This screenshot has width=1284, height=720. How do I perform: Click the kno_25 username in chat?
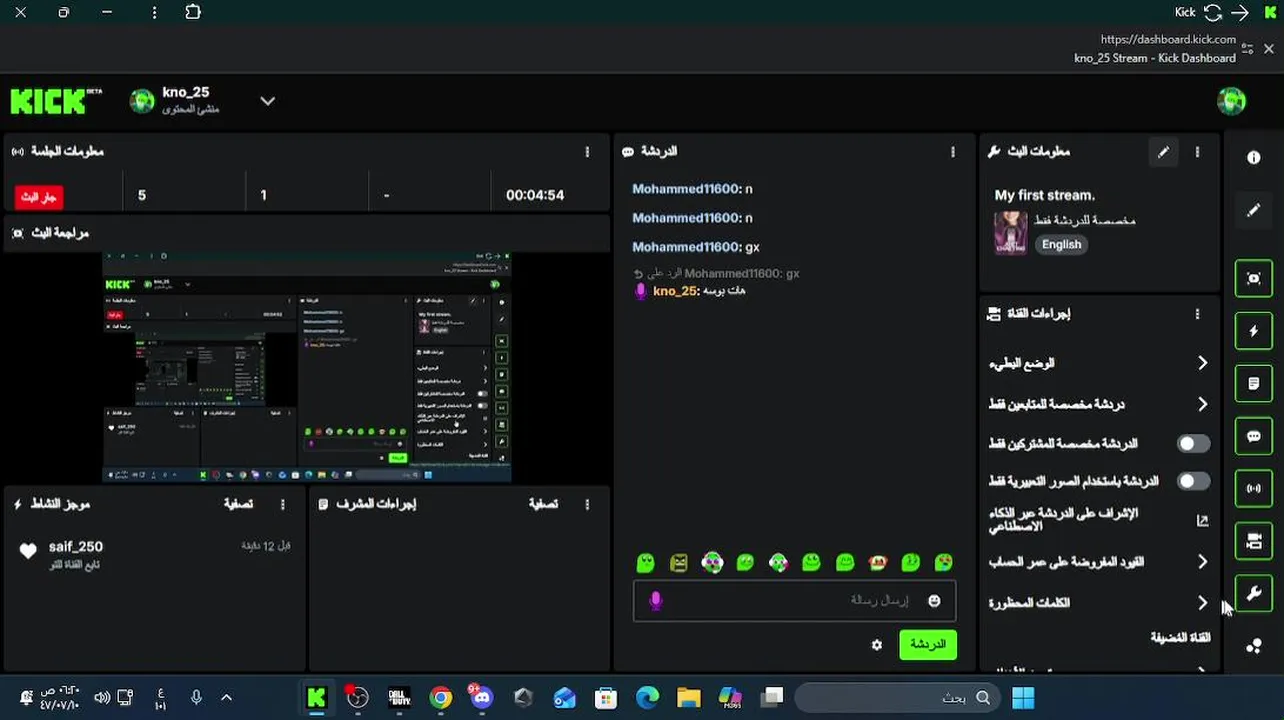(674, 291)
